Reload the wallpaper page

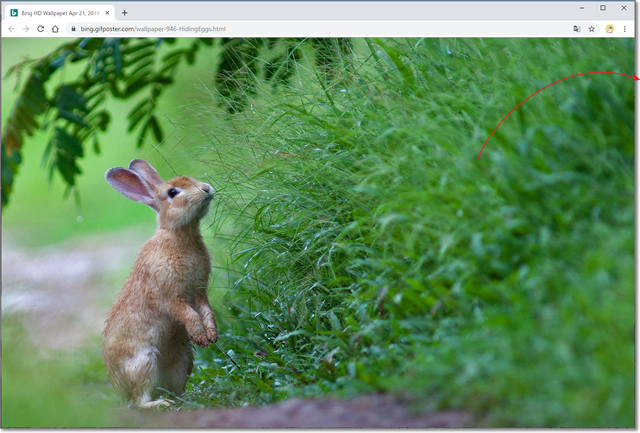point(40,29)
